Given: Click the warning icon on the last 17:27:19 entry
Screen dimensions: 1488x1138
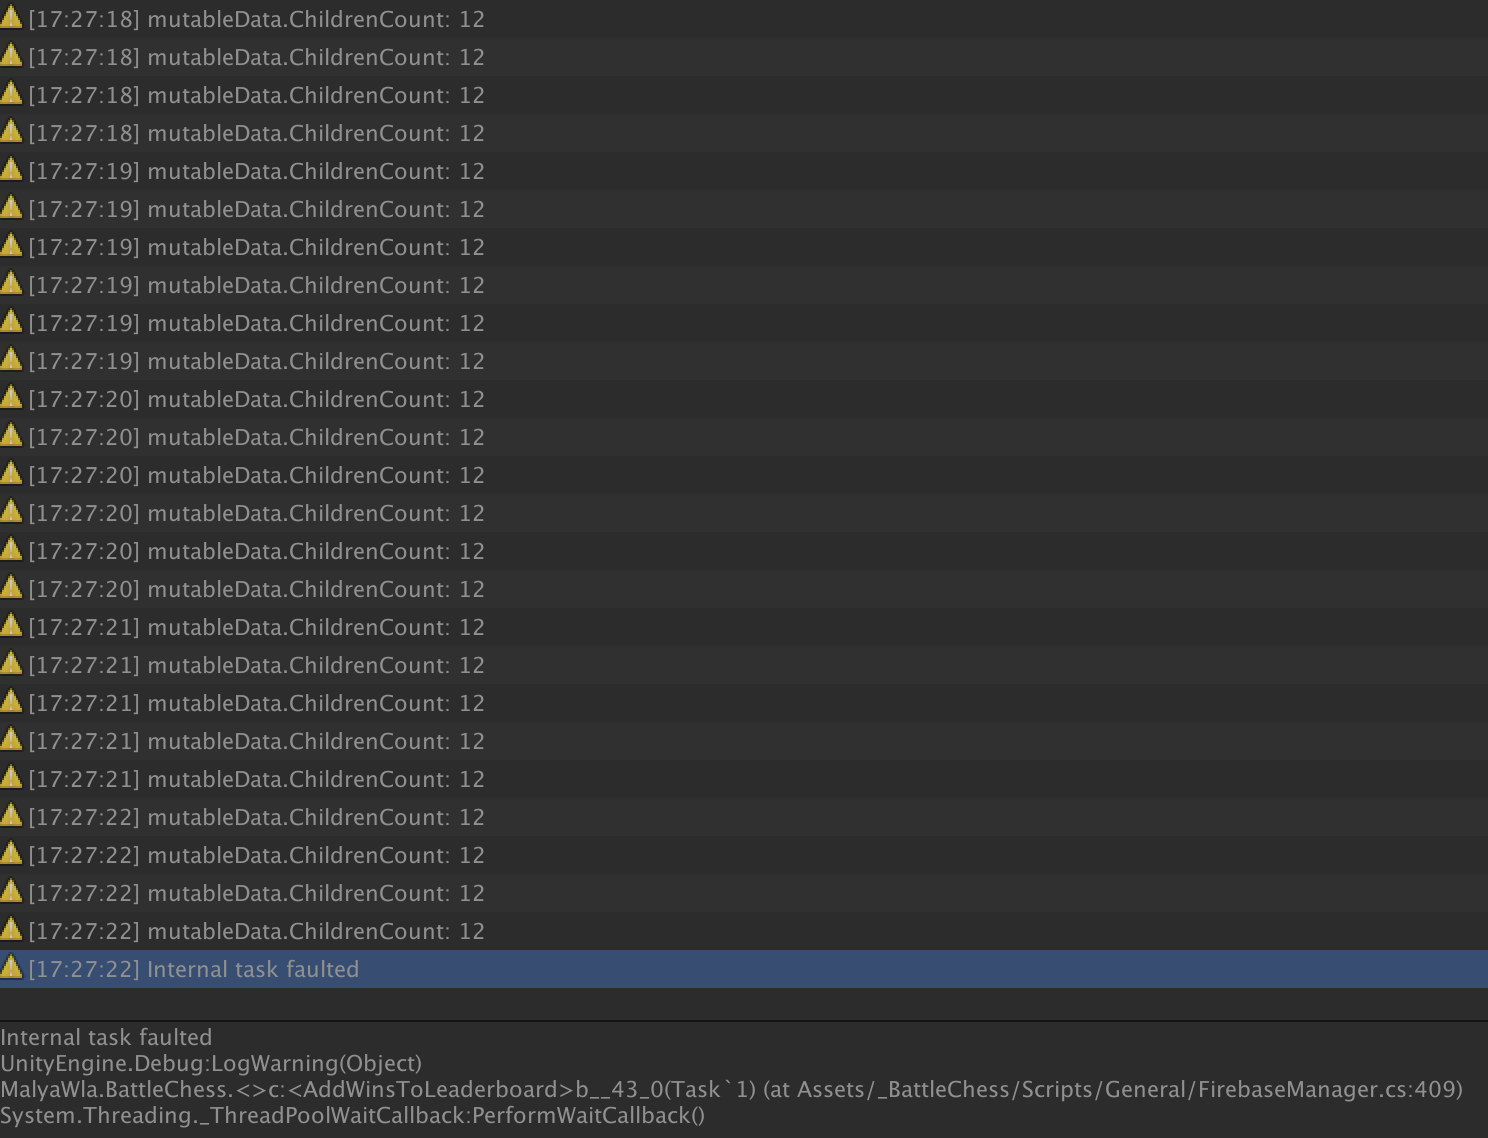Looking at the screenshot, I should tap(11, 361).
